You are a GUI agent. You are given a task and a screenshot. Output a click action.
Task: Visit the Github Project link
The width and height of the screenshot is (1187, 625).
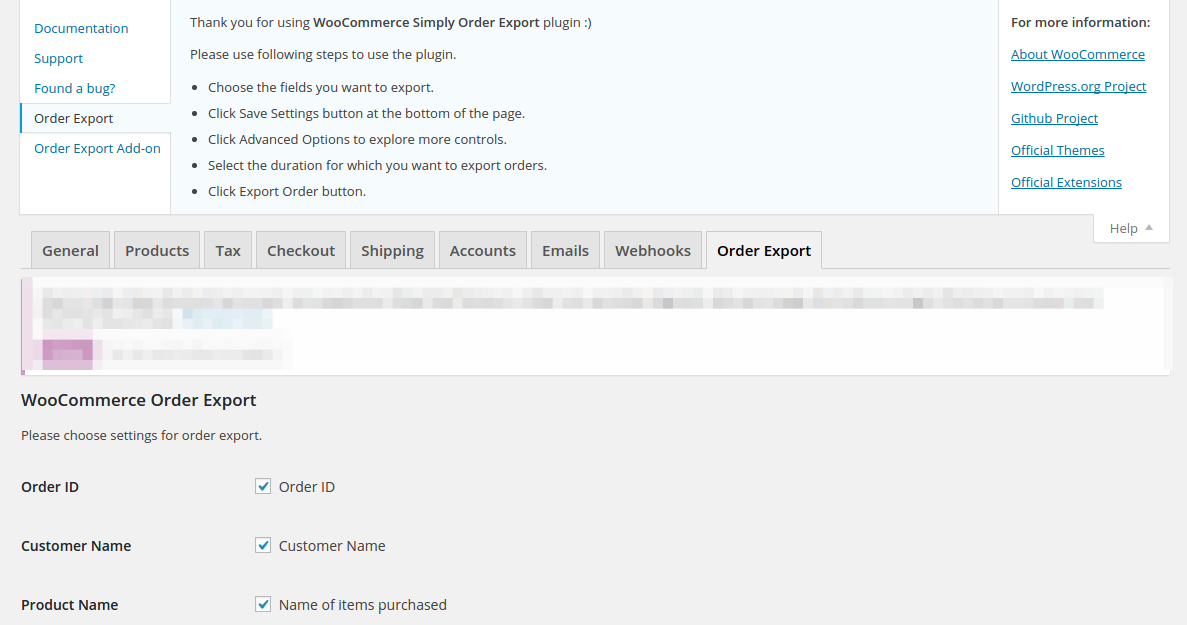[x=1054, y=118]
